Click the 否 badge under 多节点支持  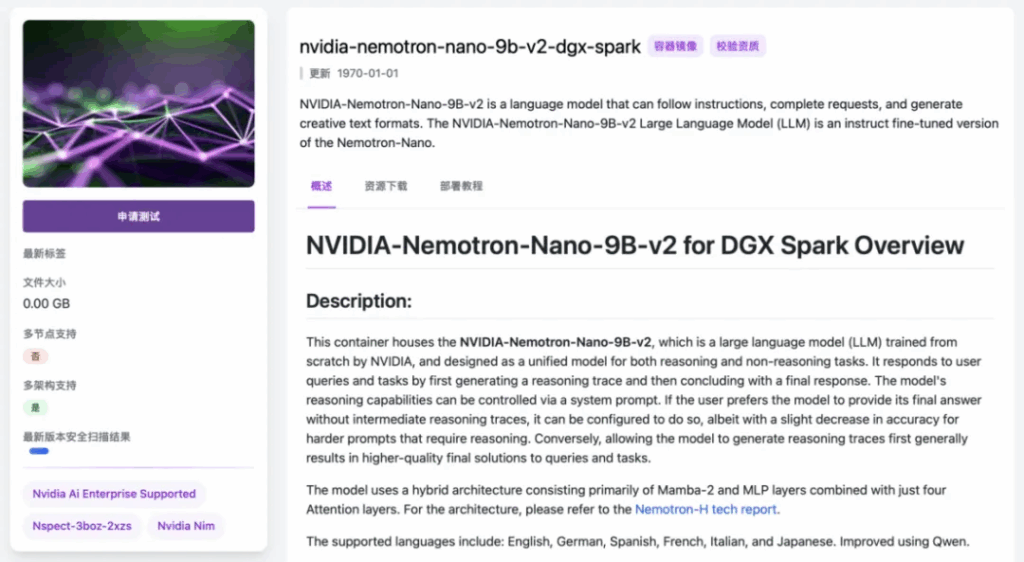coord(35,357)
